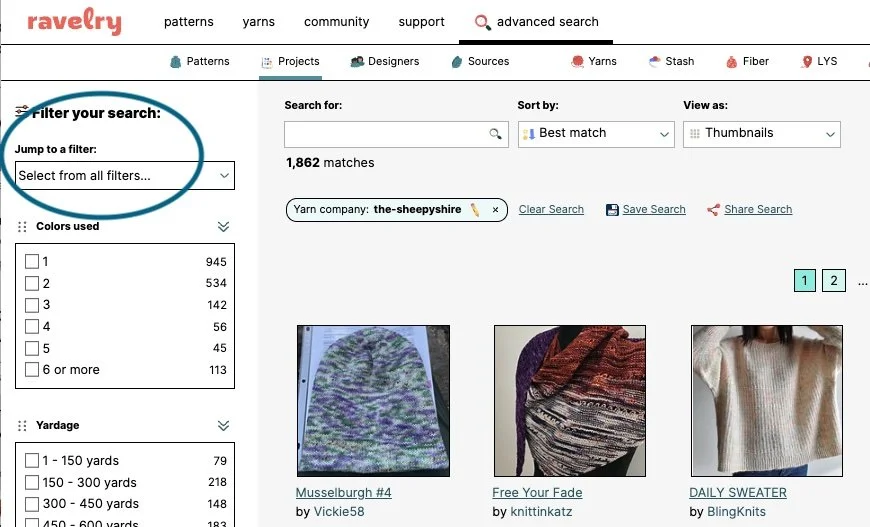Click the Best match sort icon
The image size is (870, 527).
click(529, 134)
